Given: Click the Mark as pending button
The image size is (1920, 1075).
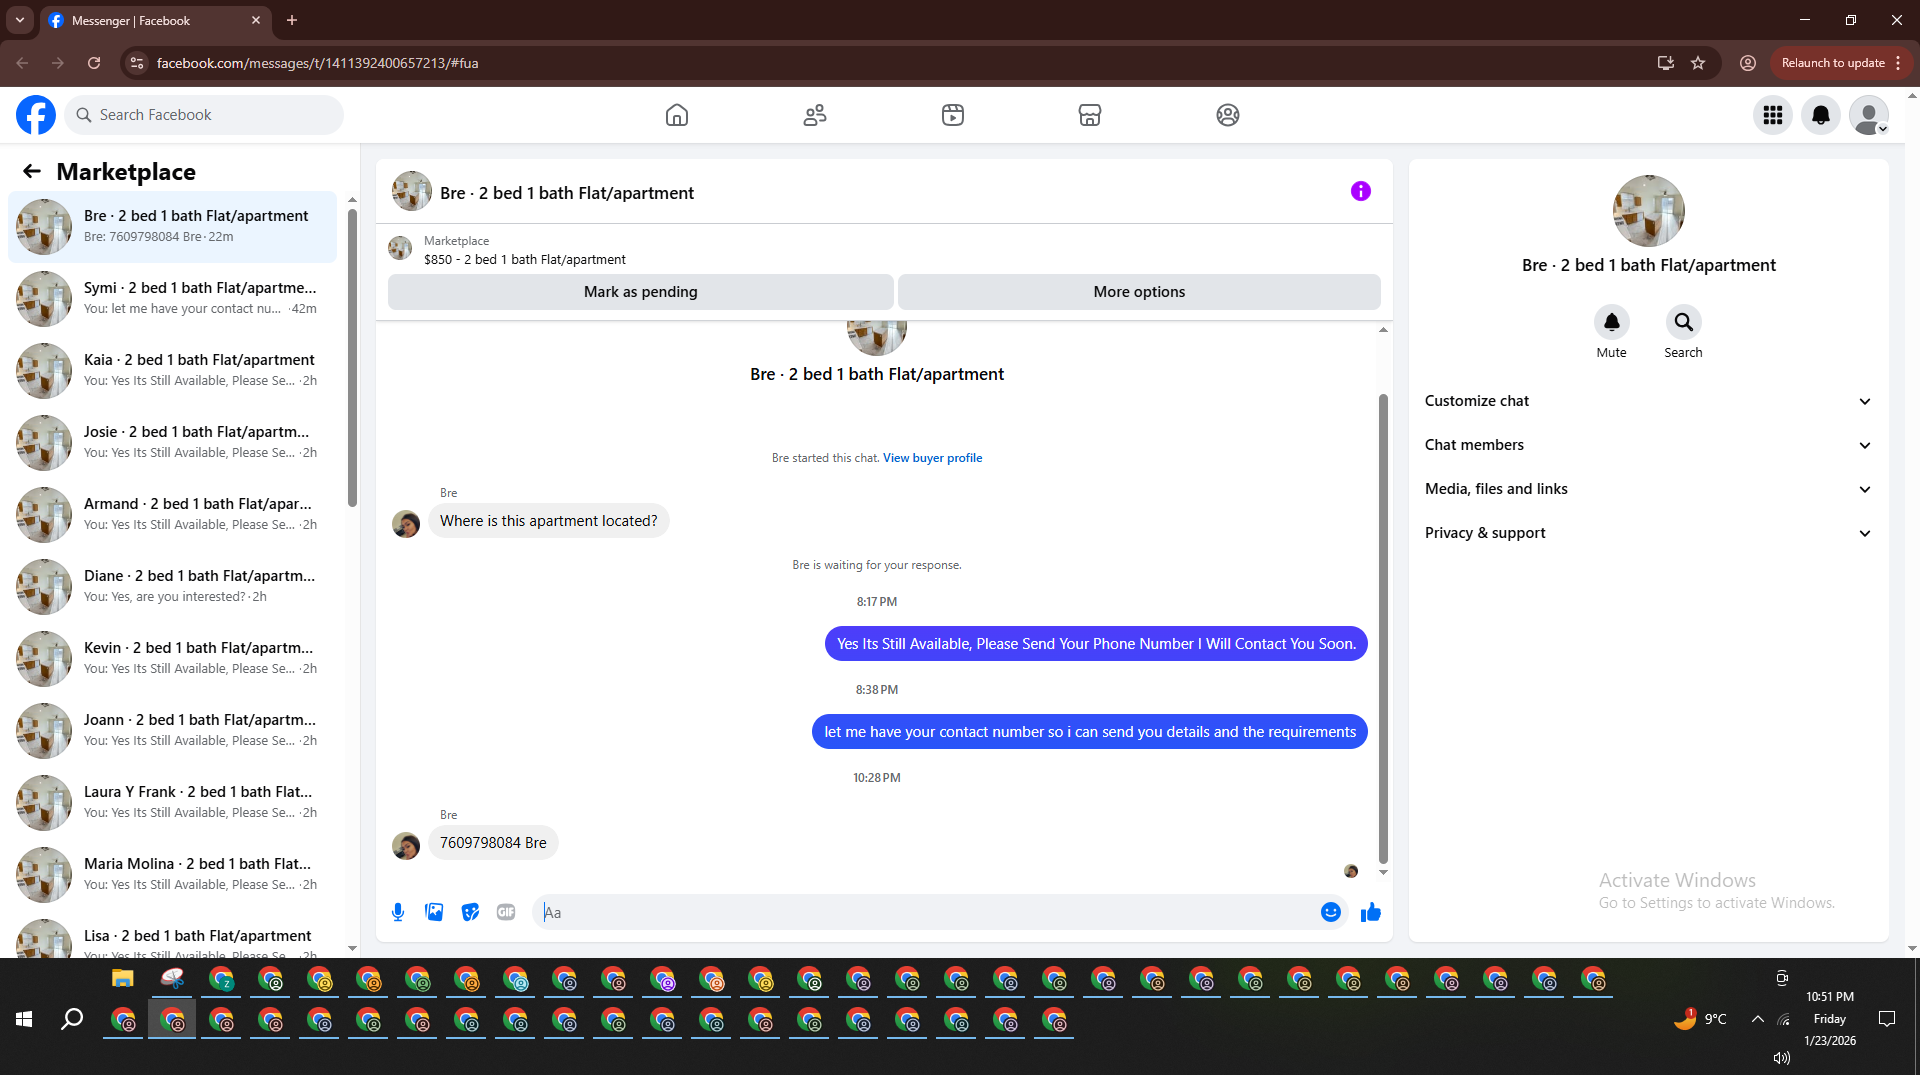Looking at the screenshot, I should tap(641, 292).
